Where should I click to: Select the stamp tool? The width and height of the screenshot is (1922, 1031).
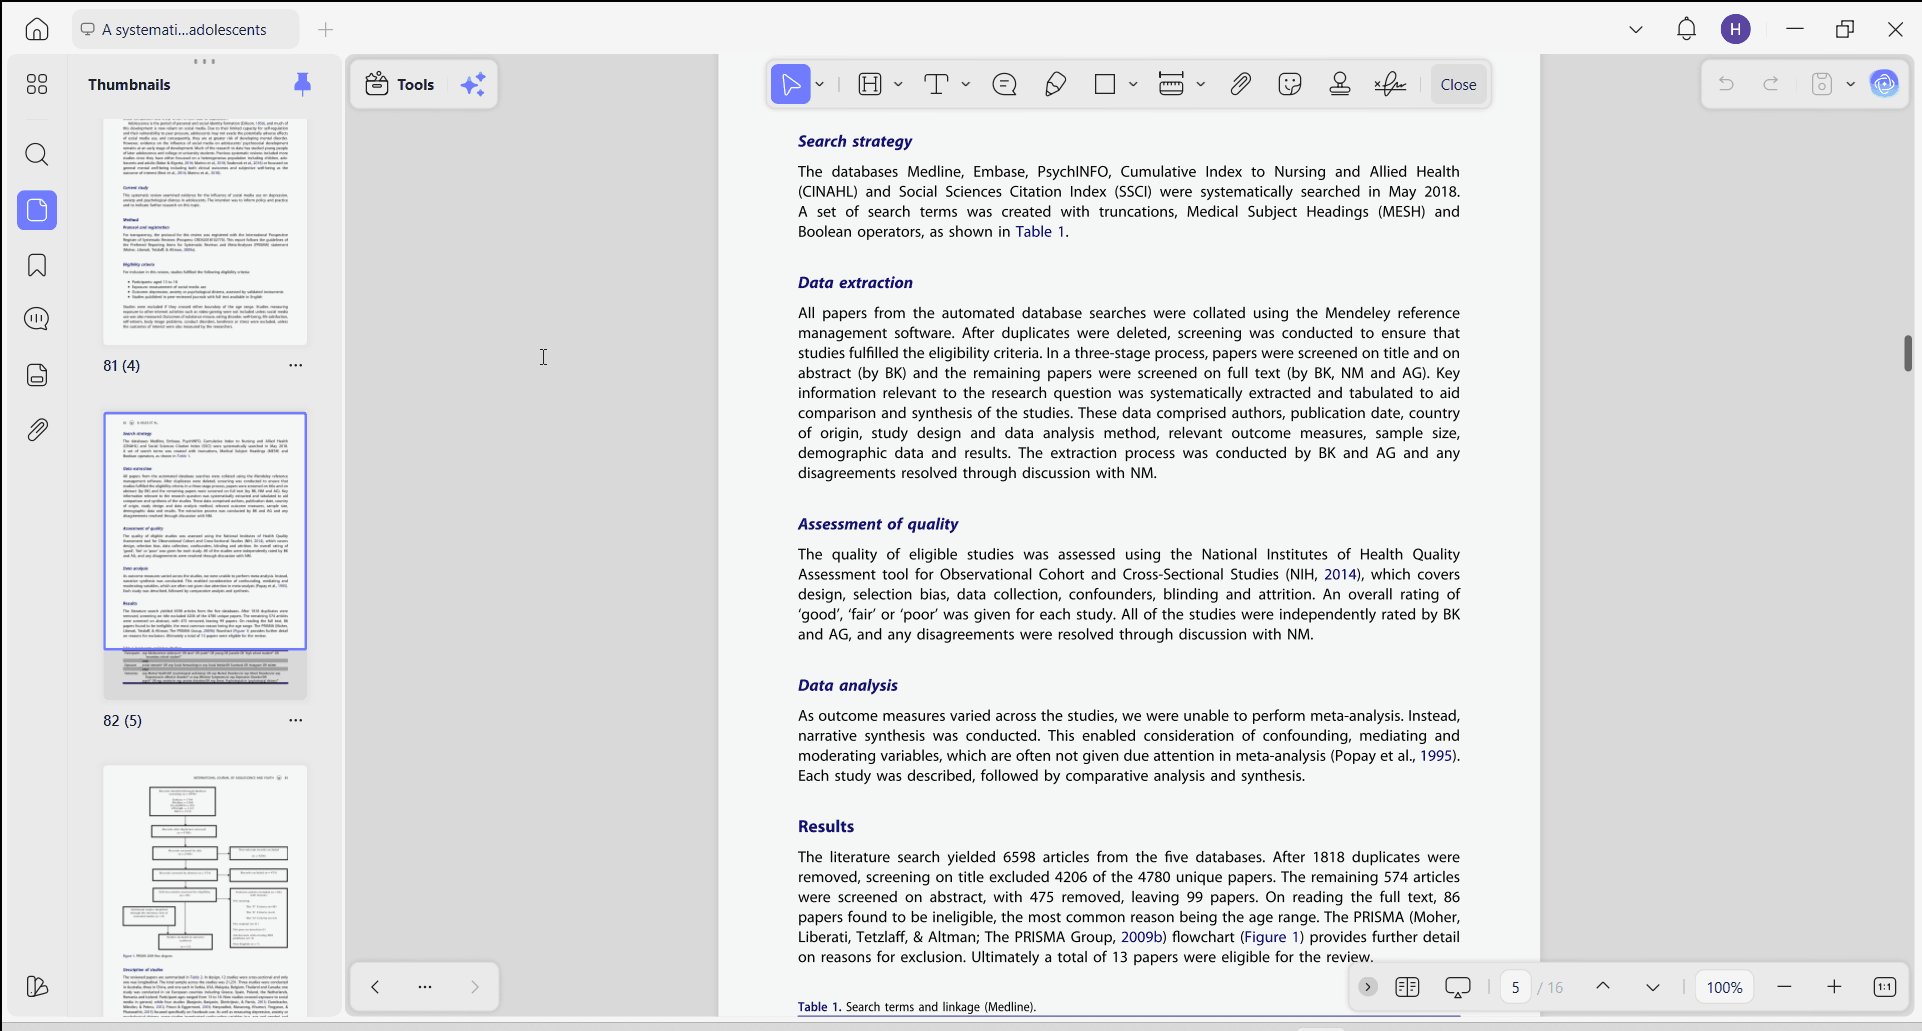point(1340,84)
